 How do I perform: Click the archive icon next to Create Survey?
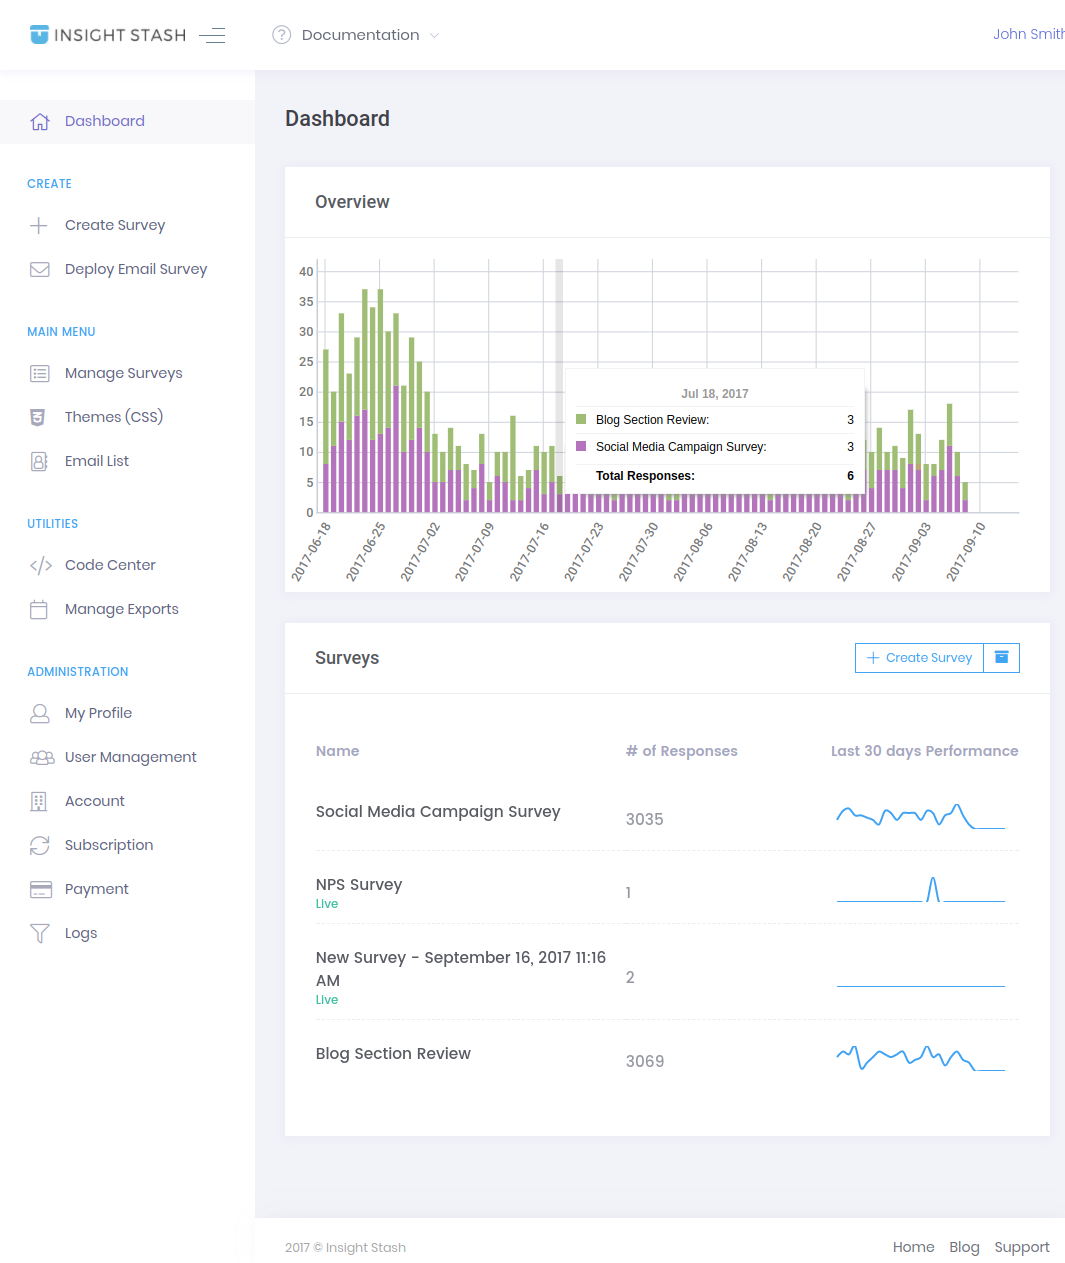1001,658
